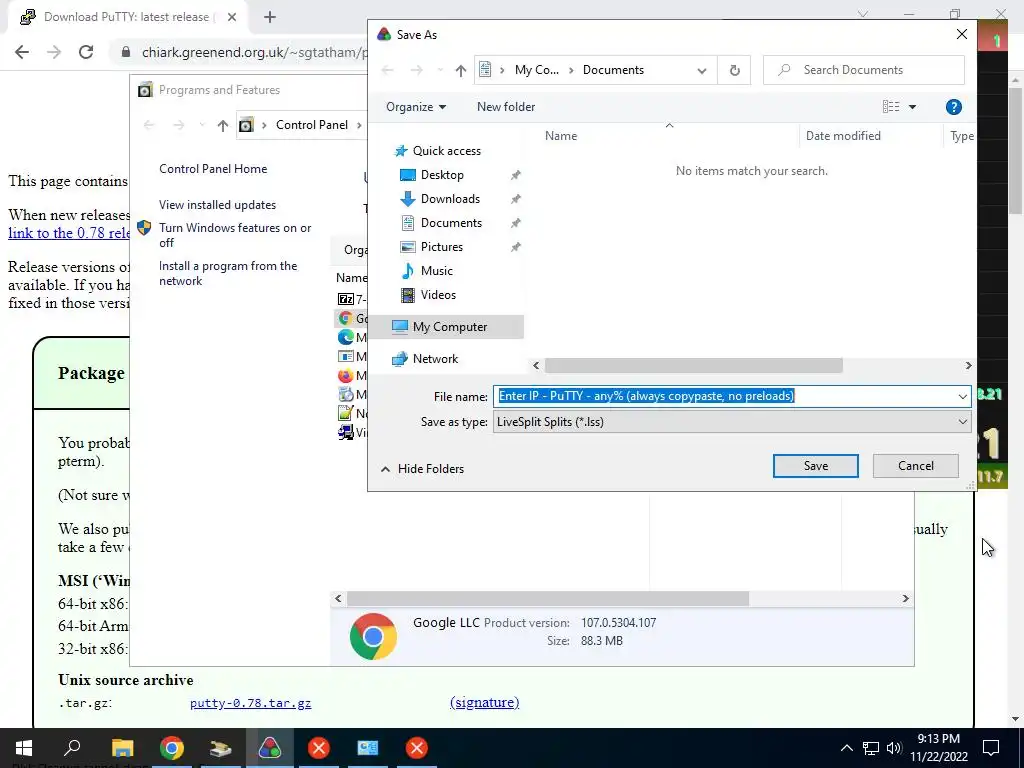
Task: Click the Up arrow in Save As dialog
Action: click(x=460, y=71)
